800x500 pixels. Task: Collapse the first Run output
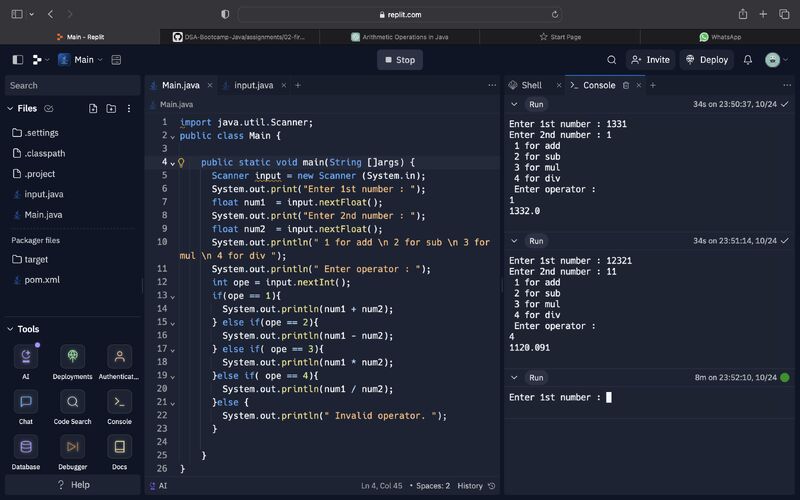(x=514, y=104)
